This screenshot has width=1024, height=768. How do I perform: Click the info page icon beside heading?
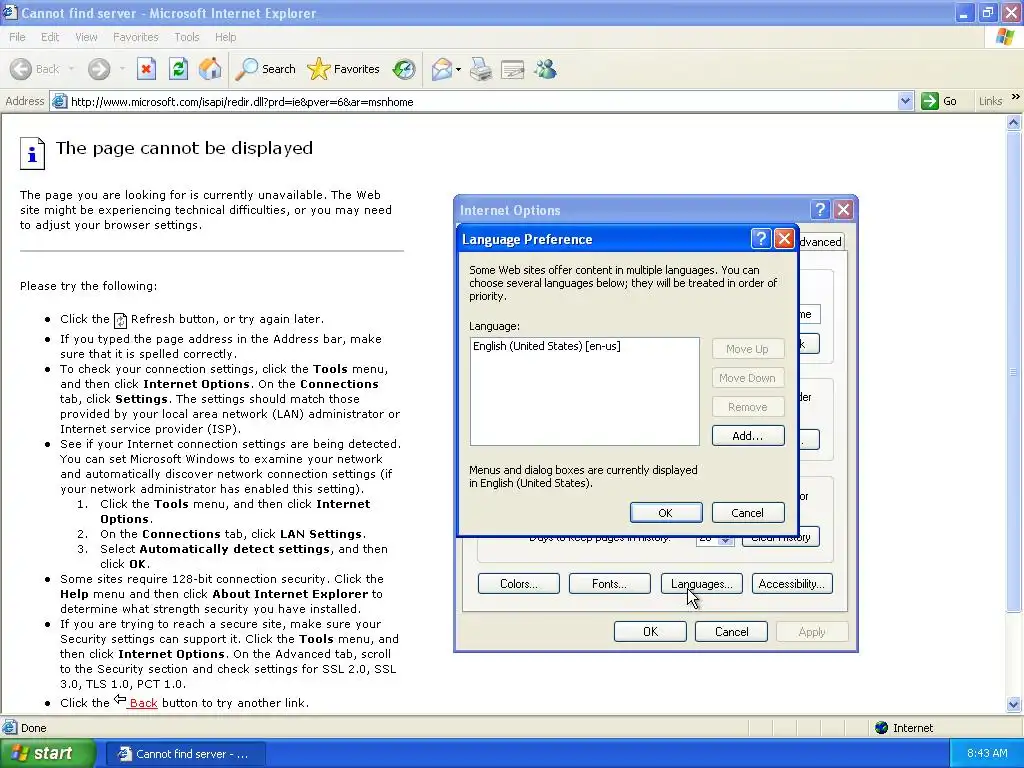pos(32,153)
